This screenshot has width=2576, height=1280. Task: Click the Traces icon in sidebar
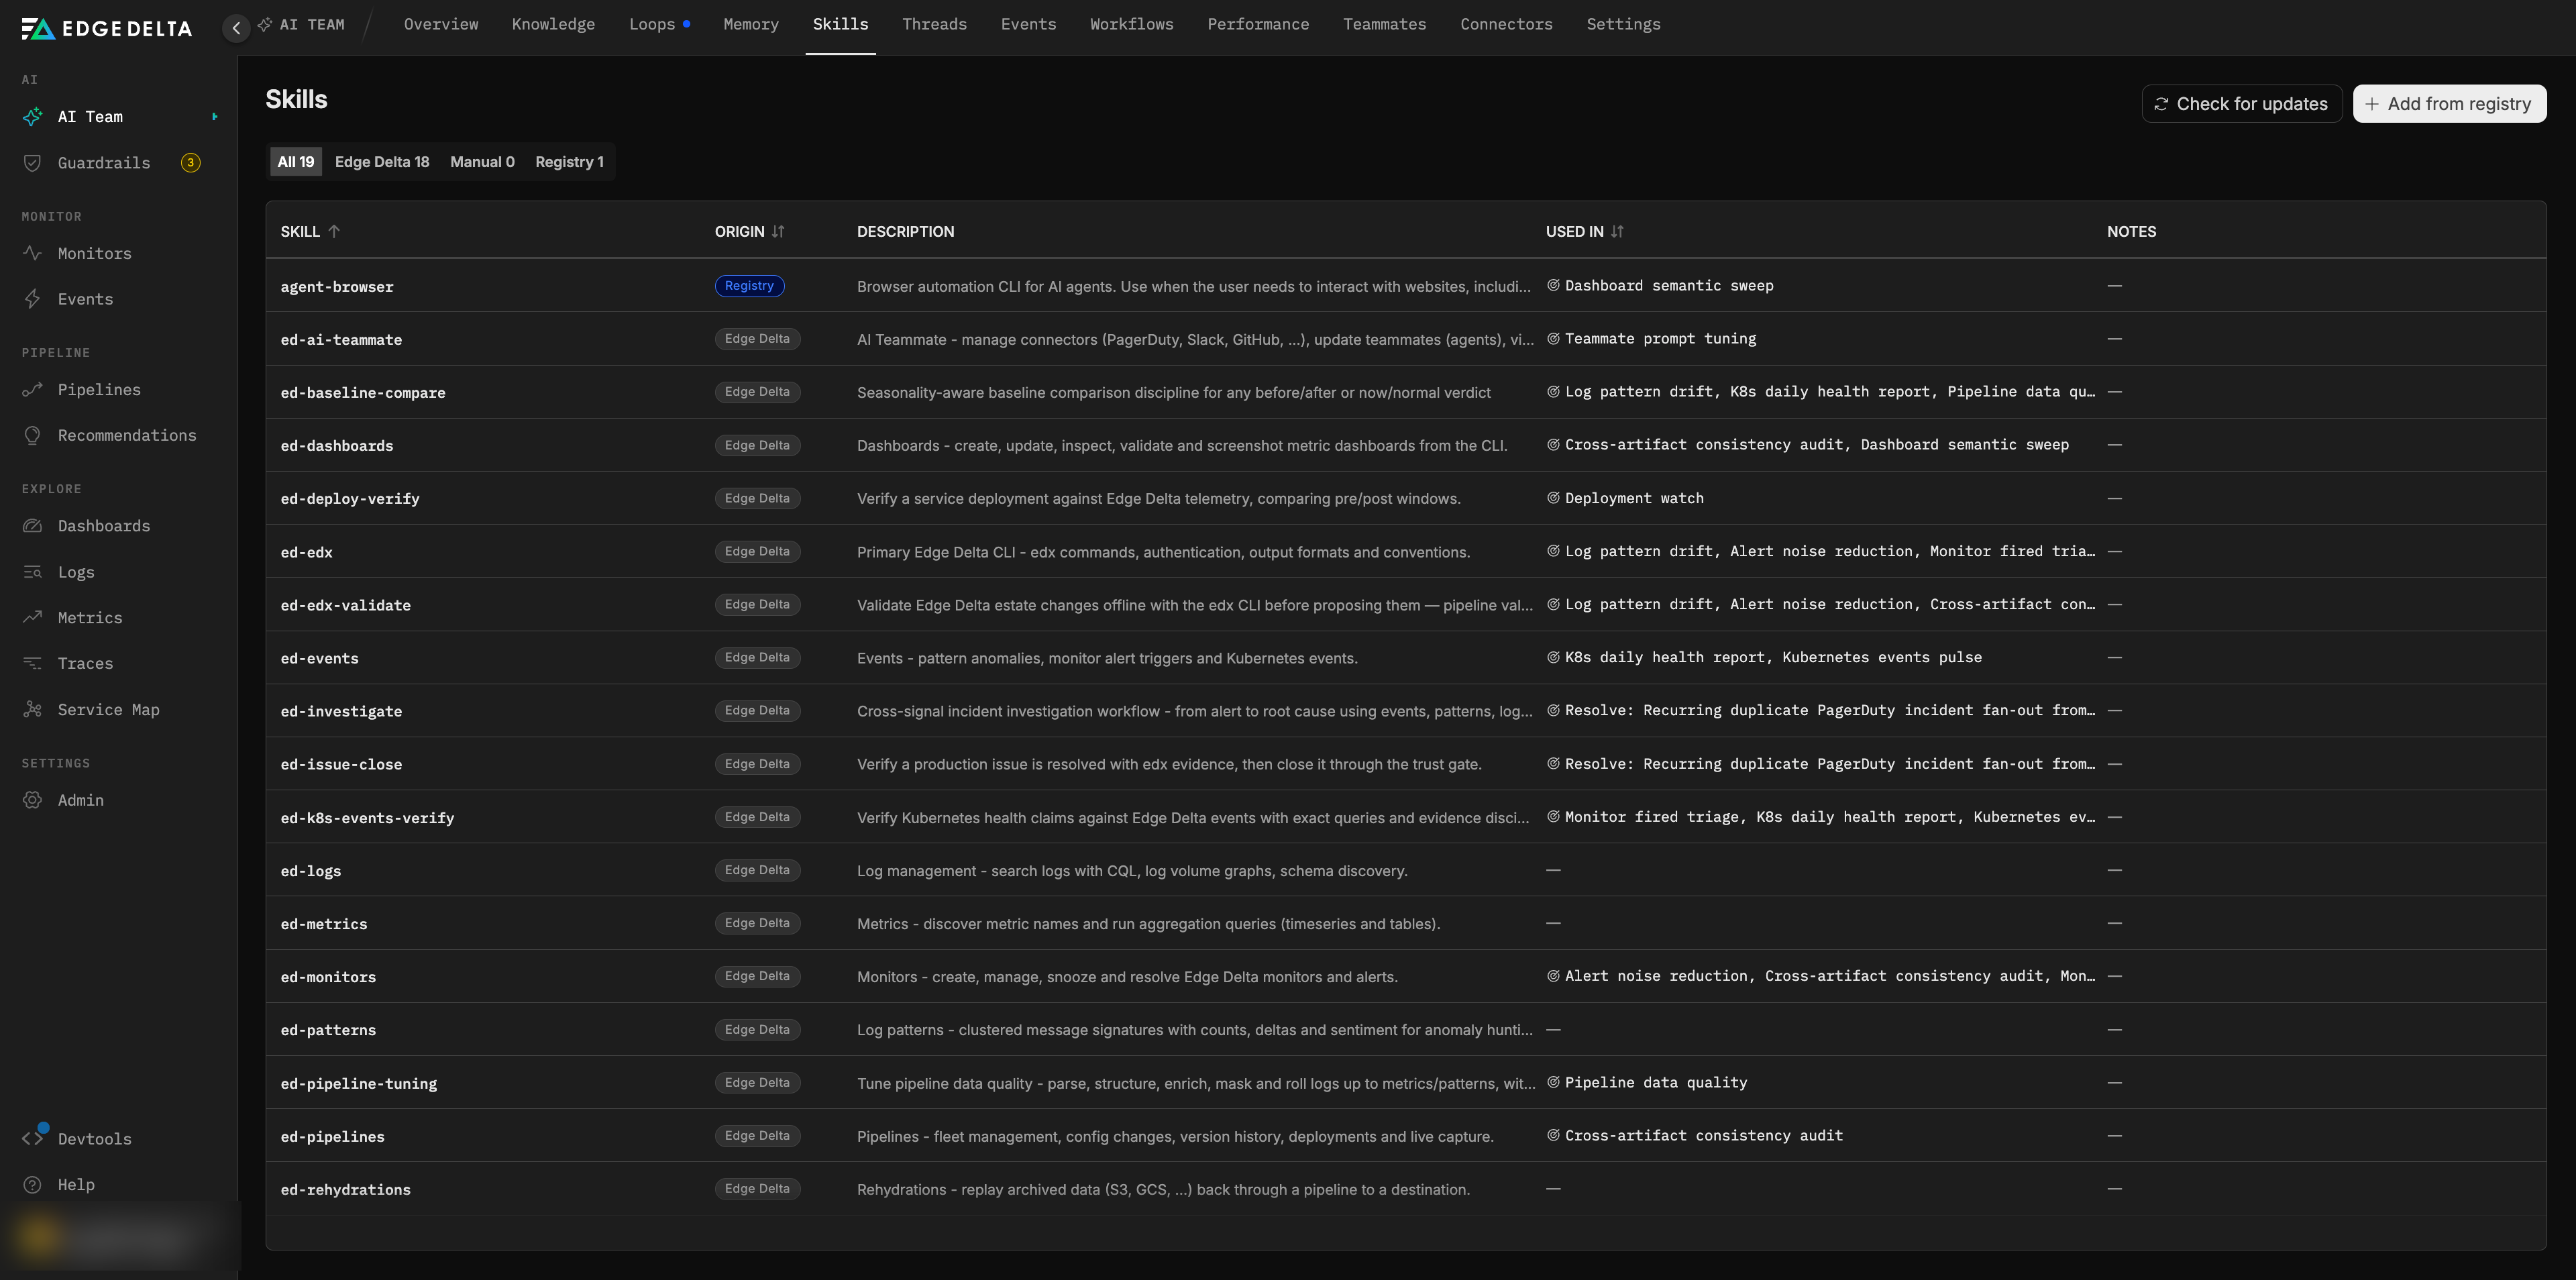[x=33, y=663]
